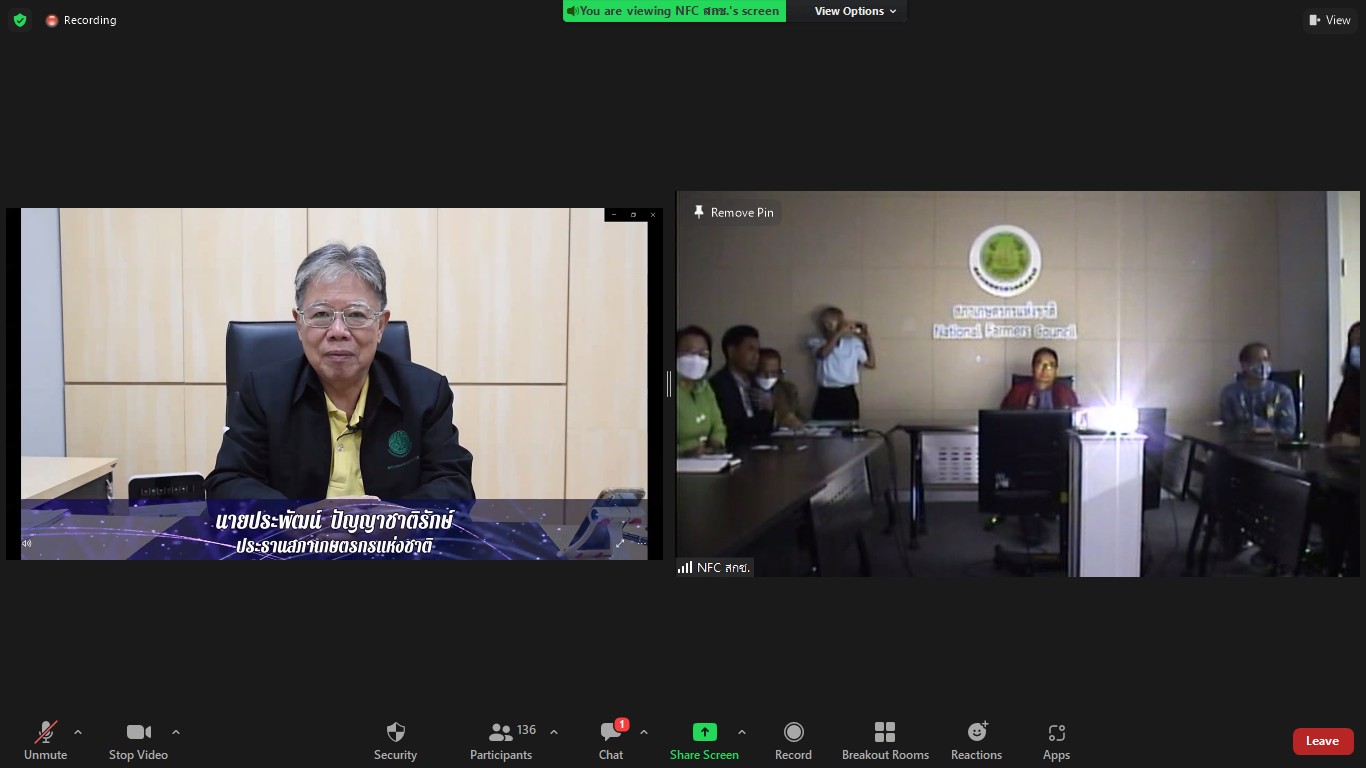The width and height of the screenshot is (1366, 768).
Task: Leave the meeting
Action: click(1322, 741)
